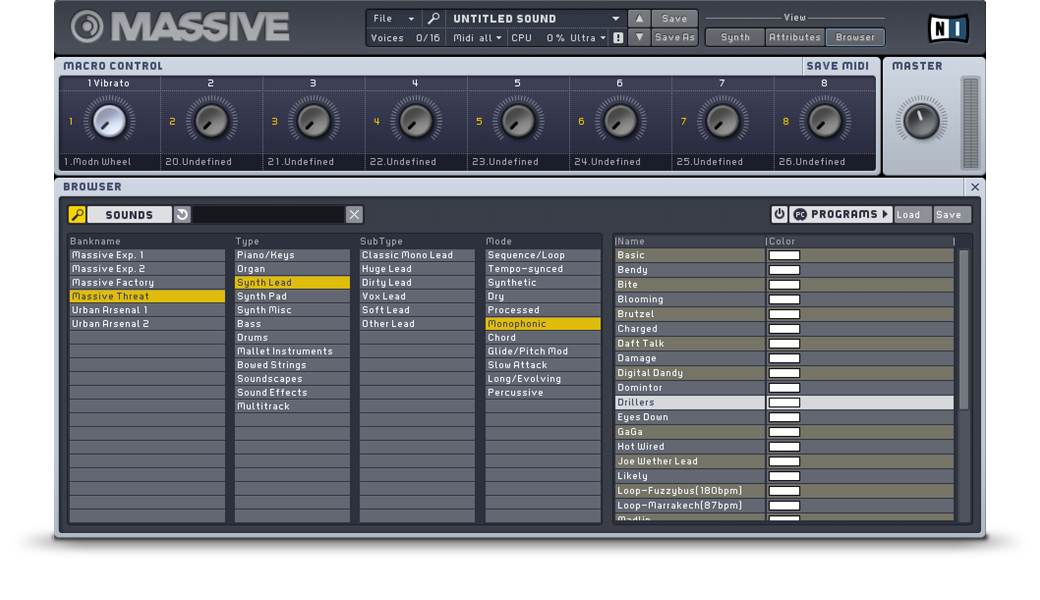
Task: Click the Native Instruments NI logo
Action: pos(948,29)
